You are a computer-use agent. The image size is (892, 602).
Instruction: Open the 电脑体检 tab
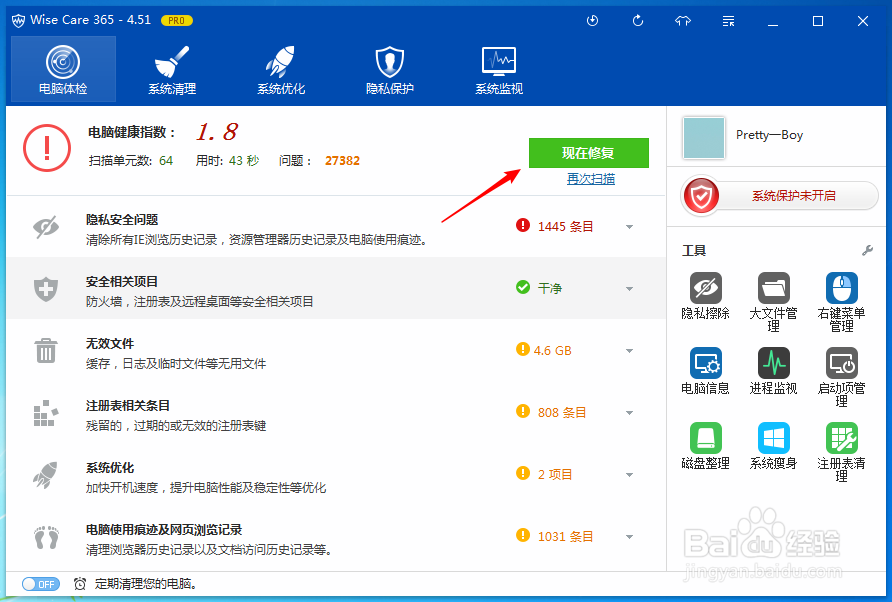[x=63, y=69]
